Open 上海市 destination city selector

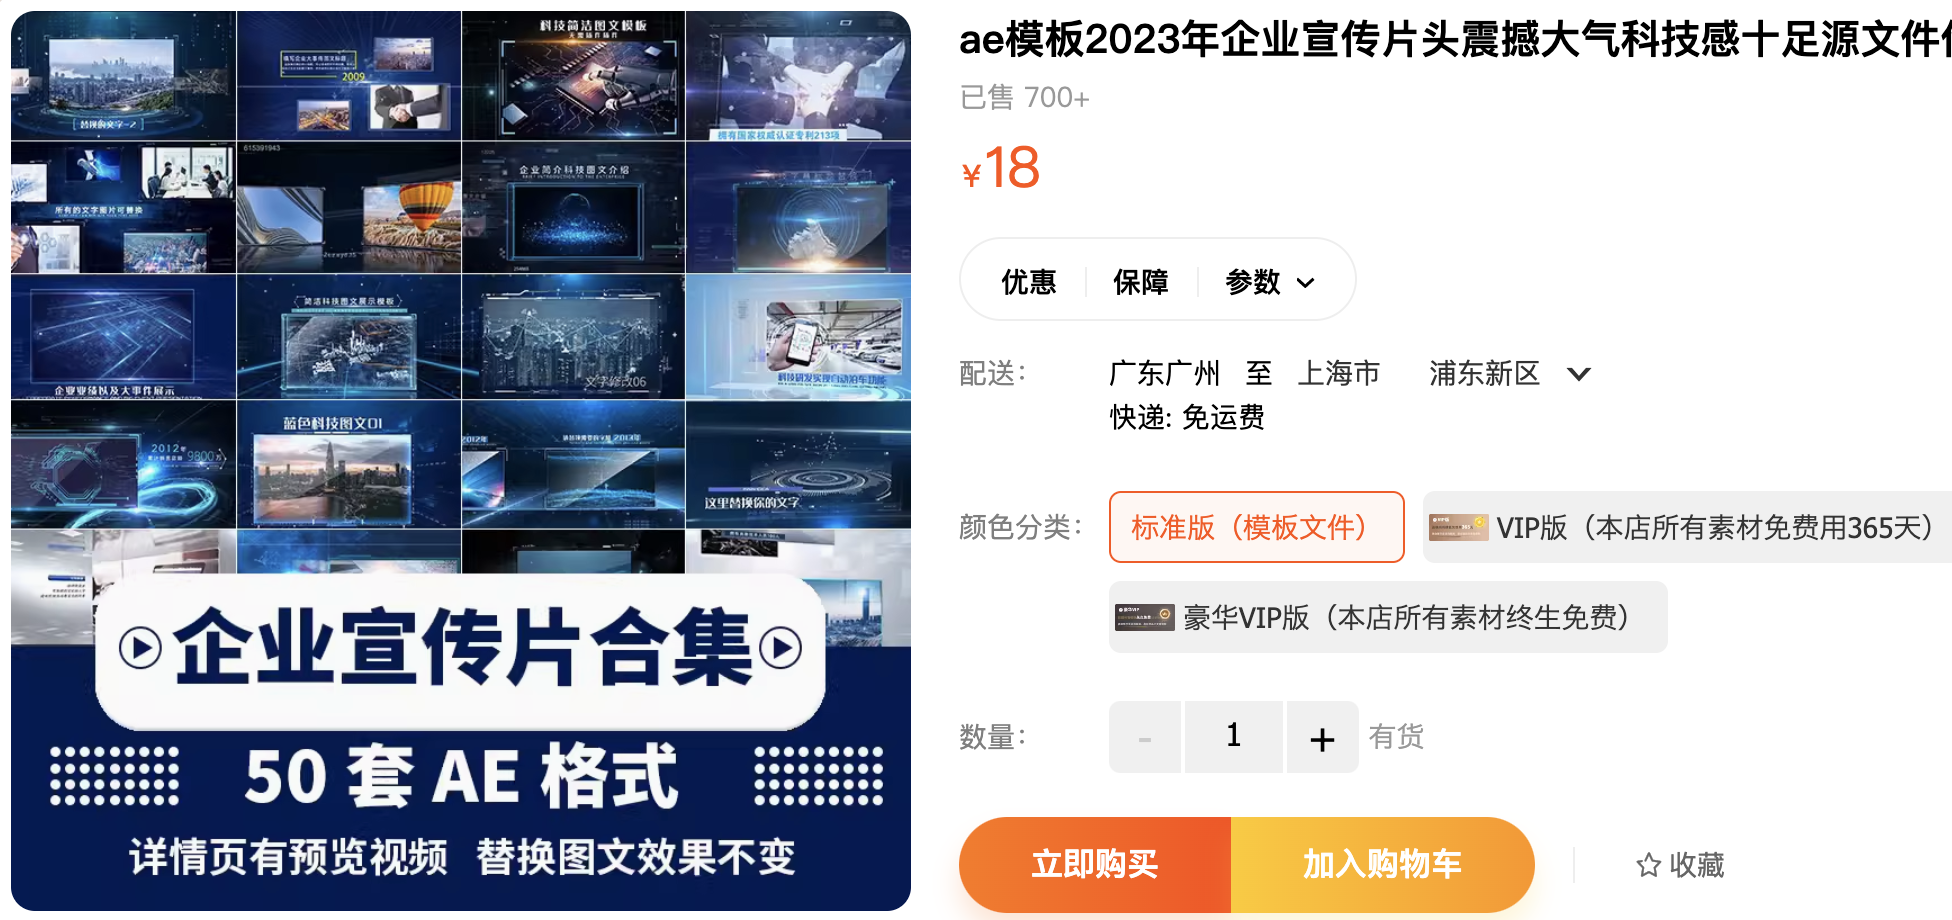coord(1338,374)
